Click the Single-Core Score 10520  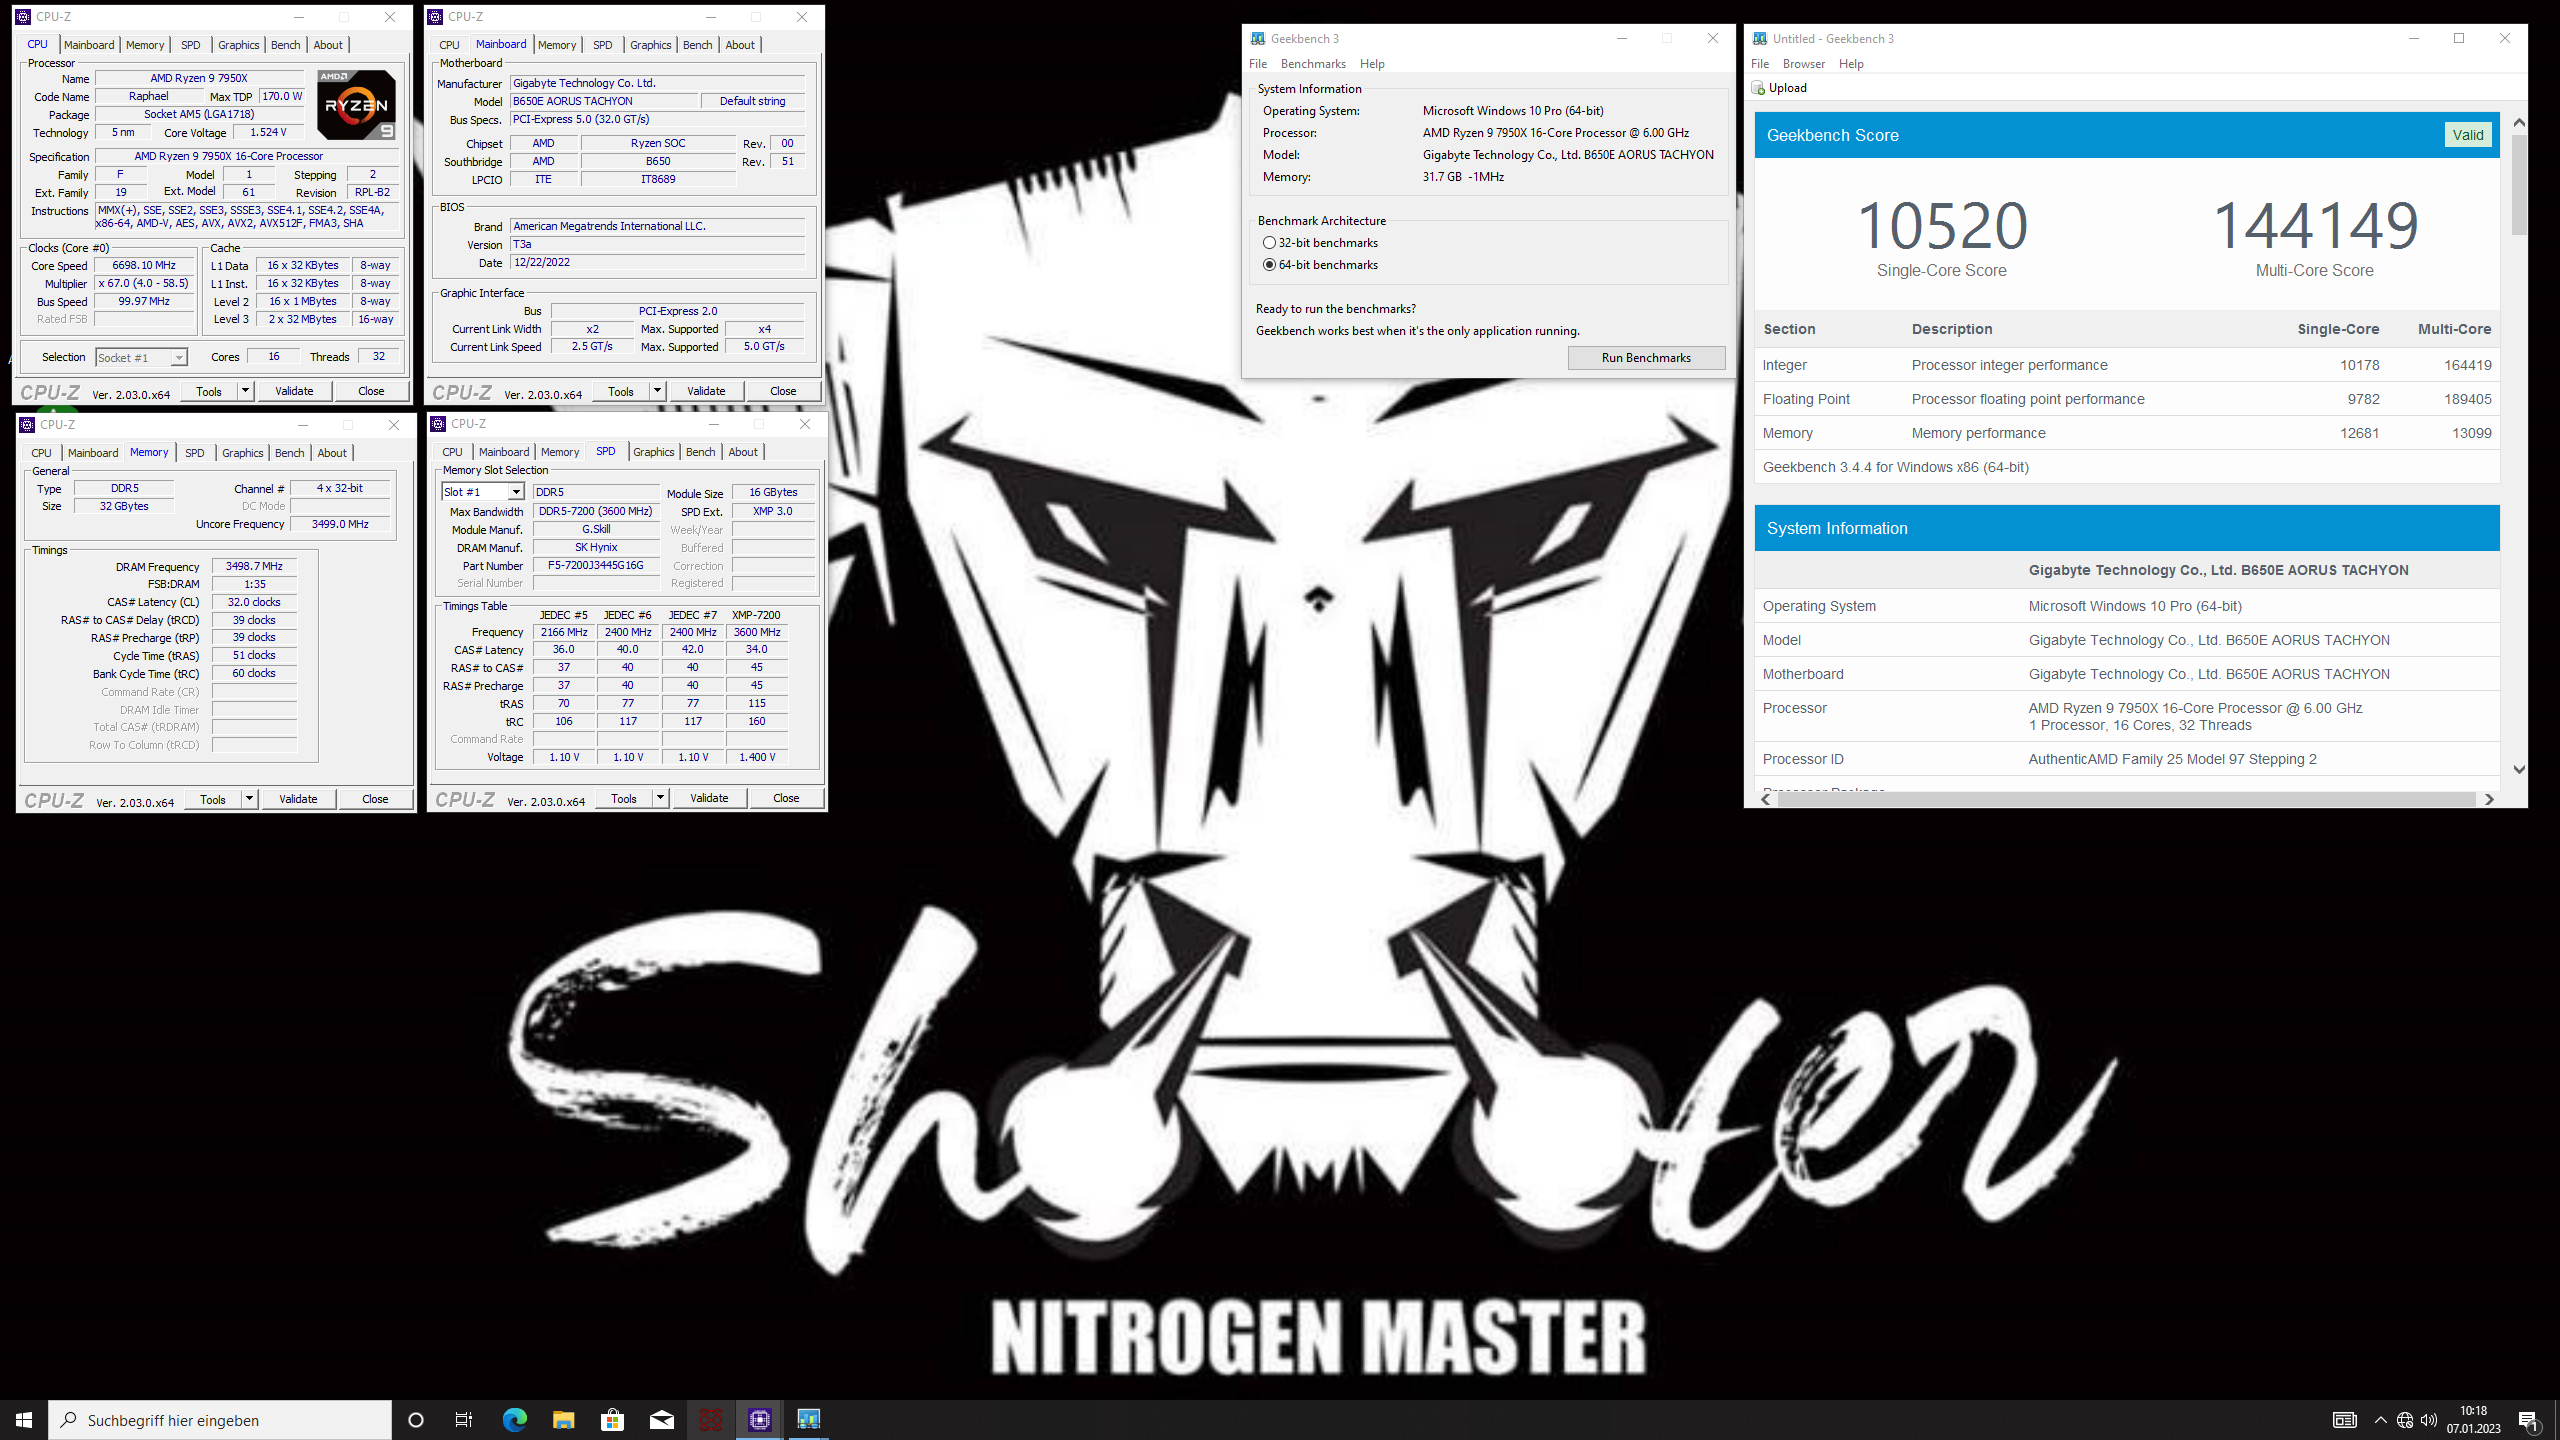(1941, 226)
